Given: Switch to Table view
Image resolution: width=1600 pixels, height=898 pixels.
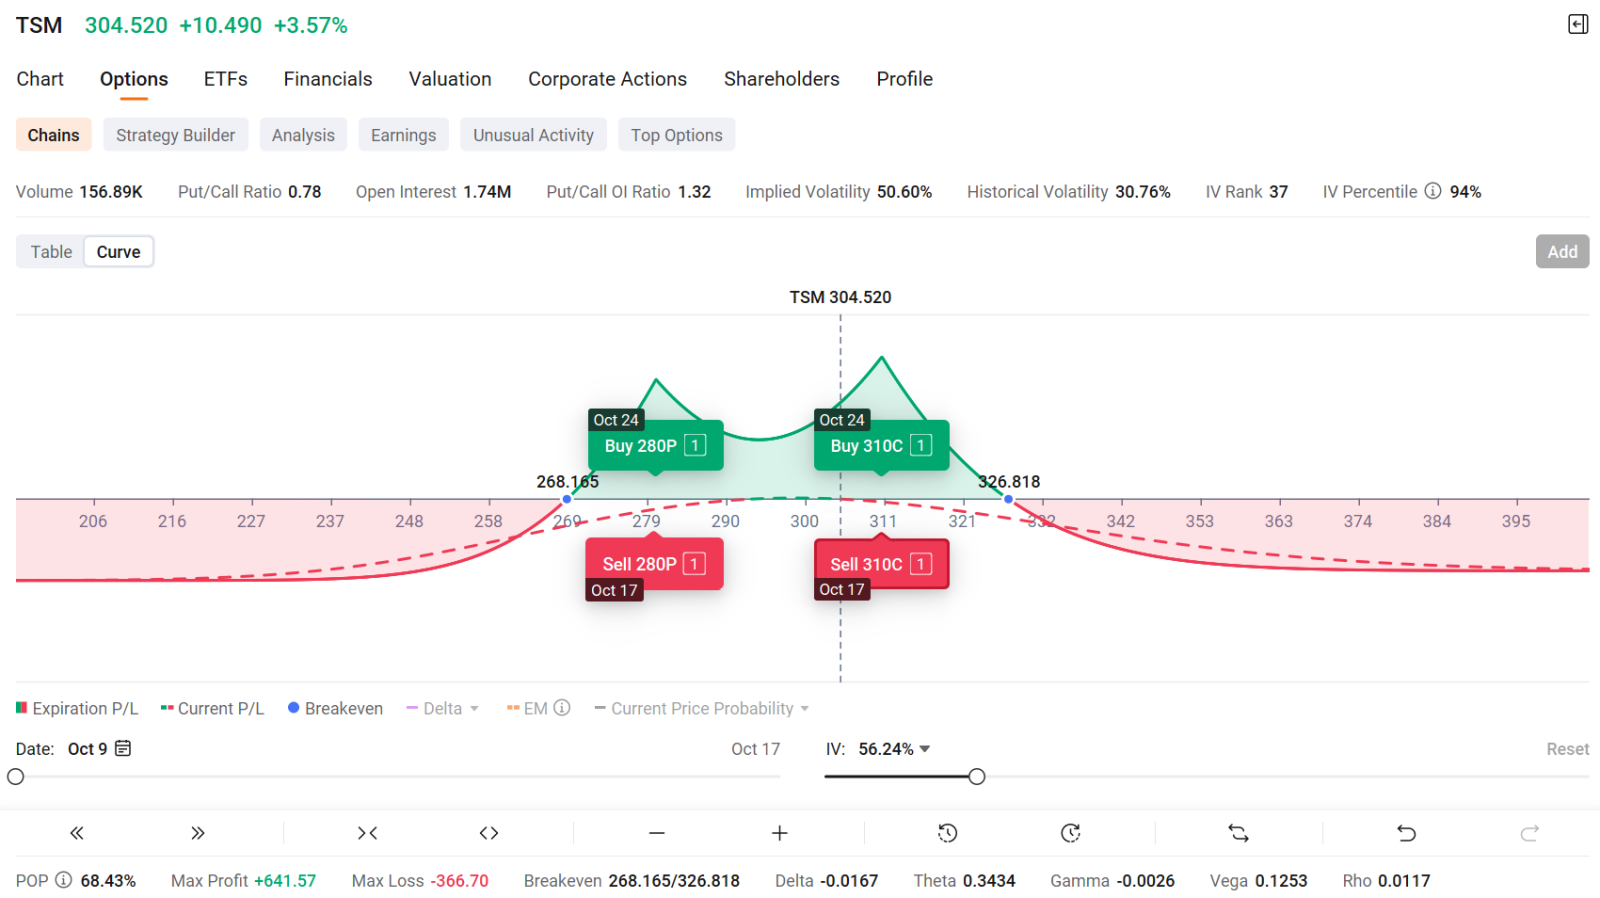Looking at the screenshot, I should (51, 252).
